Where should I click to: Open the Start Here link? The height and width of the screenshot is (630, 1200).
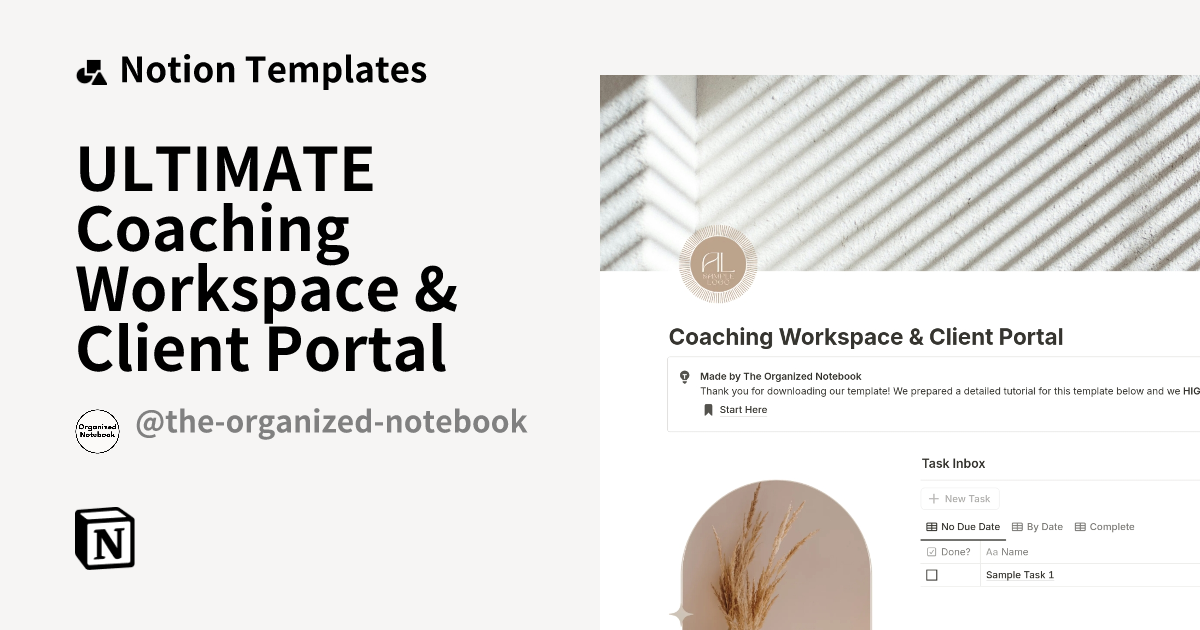743,409
